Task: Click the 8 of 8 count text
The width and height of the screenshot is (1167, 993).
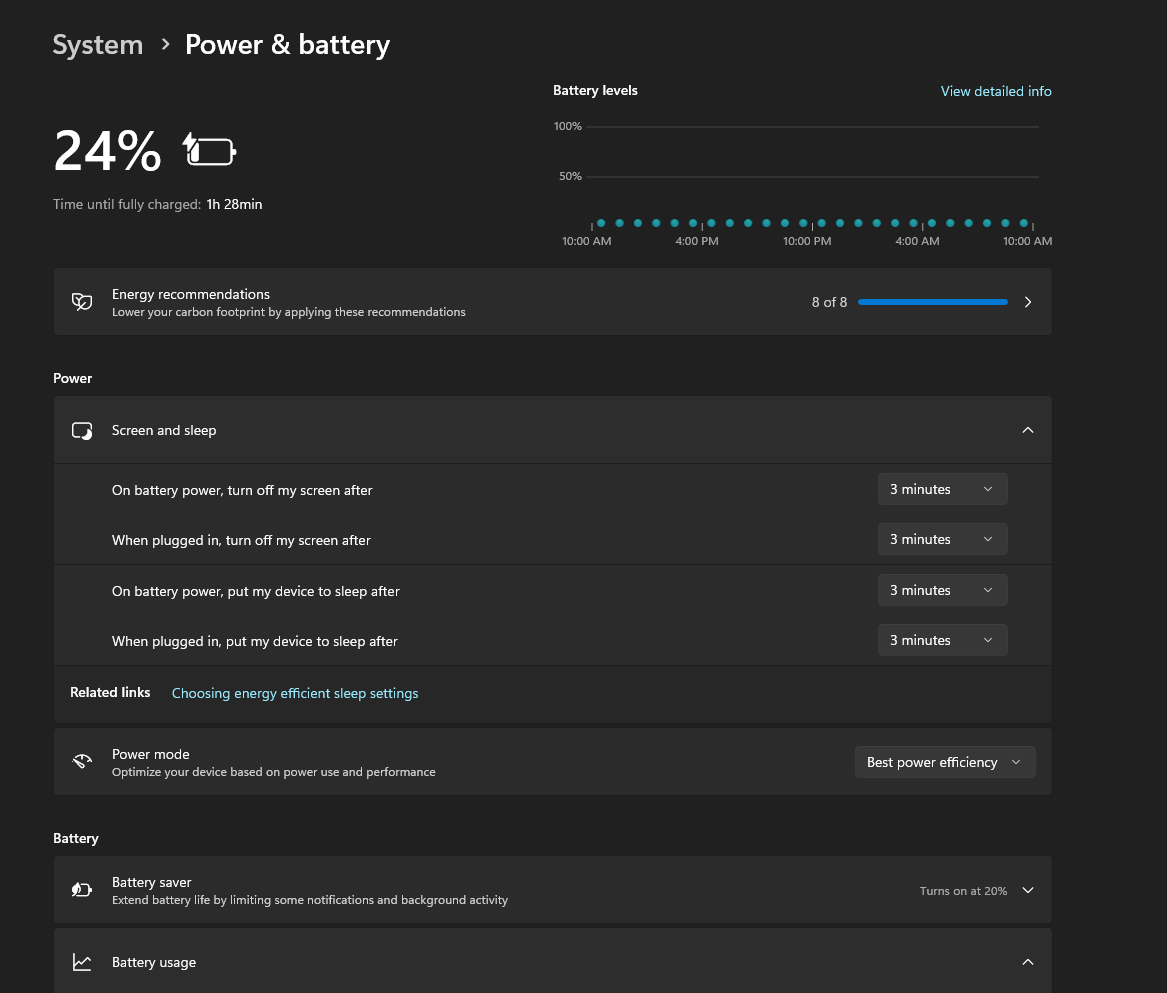Action: [829, 302]
